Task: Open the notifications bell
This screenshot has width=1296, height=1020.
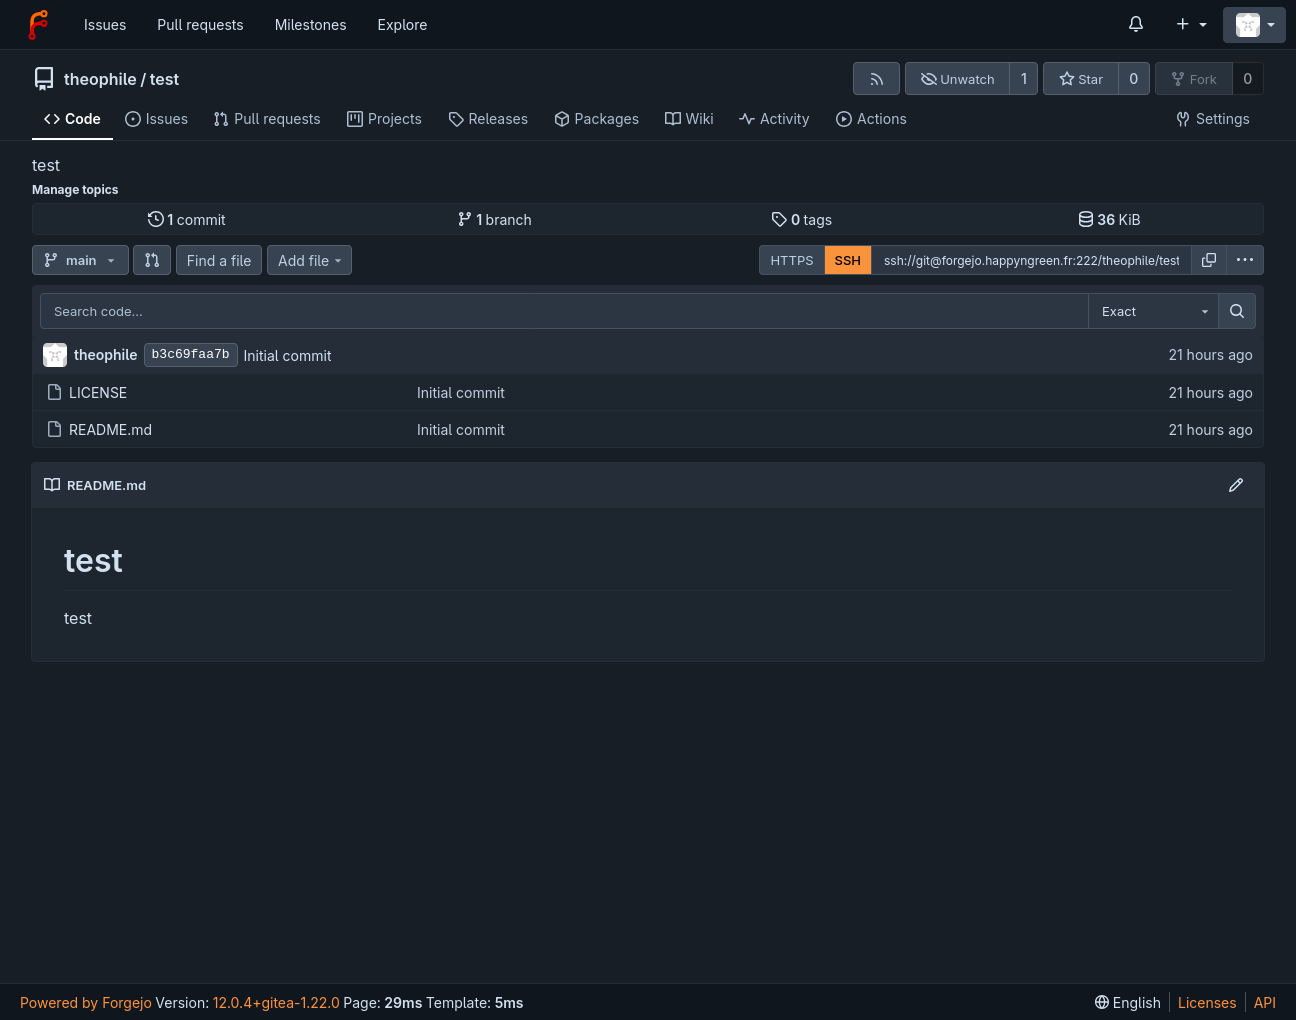Action: (1136, 24)
